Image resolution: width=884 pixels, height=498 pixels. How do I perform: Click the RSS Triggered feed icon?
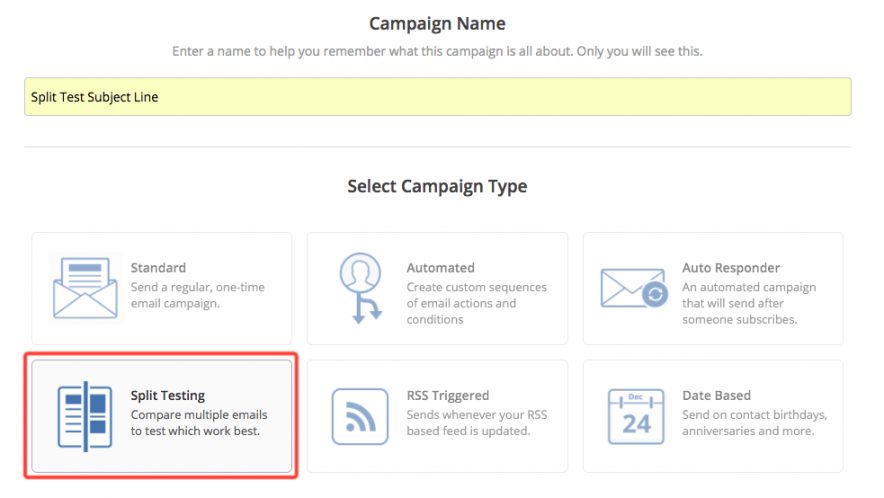360,416
